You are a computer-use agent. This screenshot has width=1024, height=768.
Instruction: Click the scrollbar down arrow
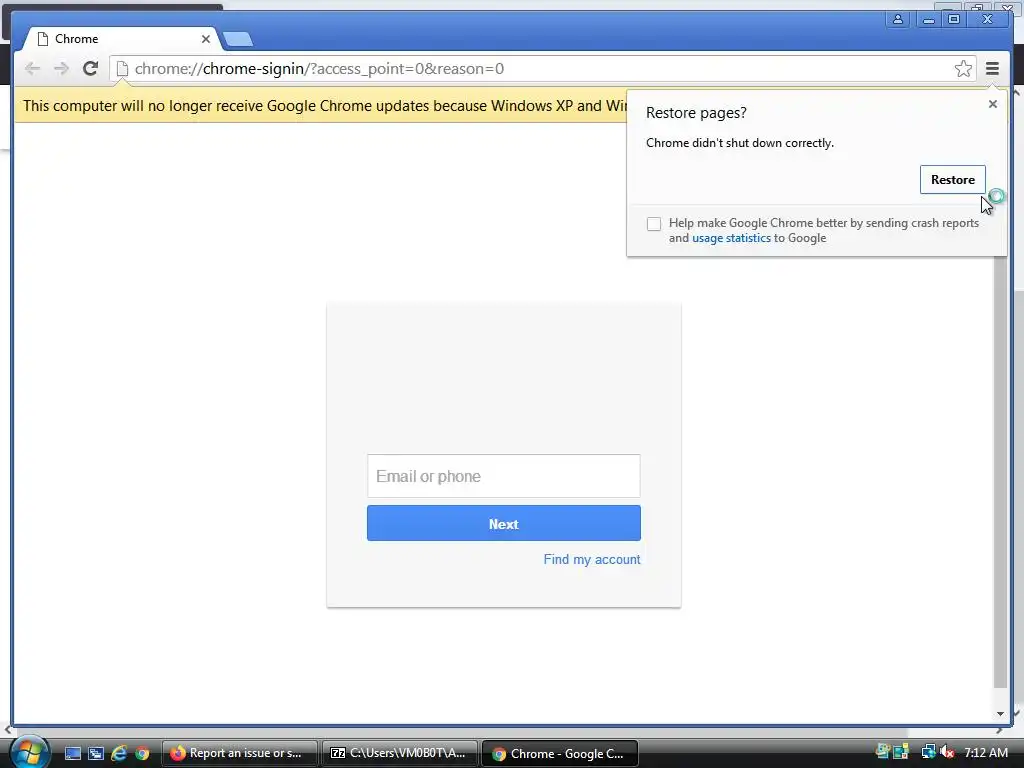click(1000, 714)
